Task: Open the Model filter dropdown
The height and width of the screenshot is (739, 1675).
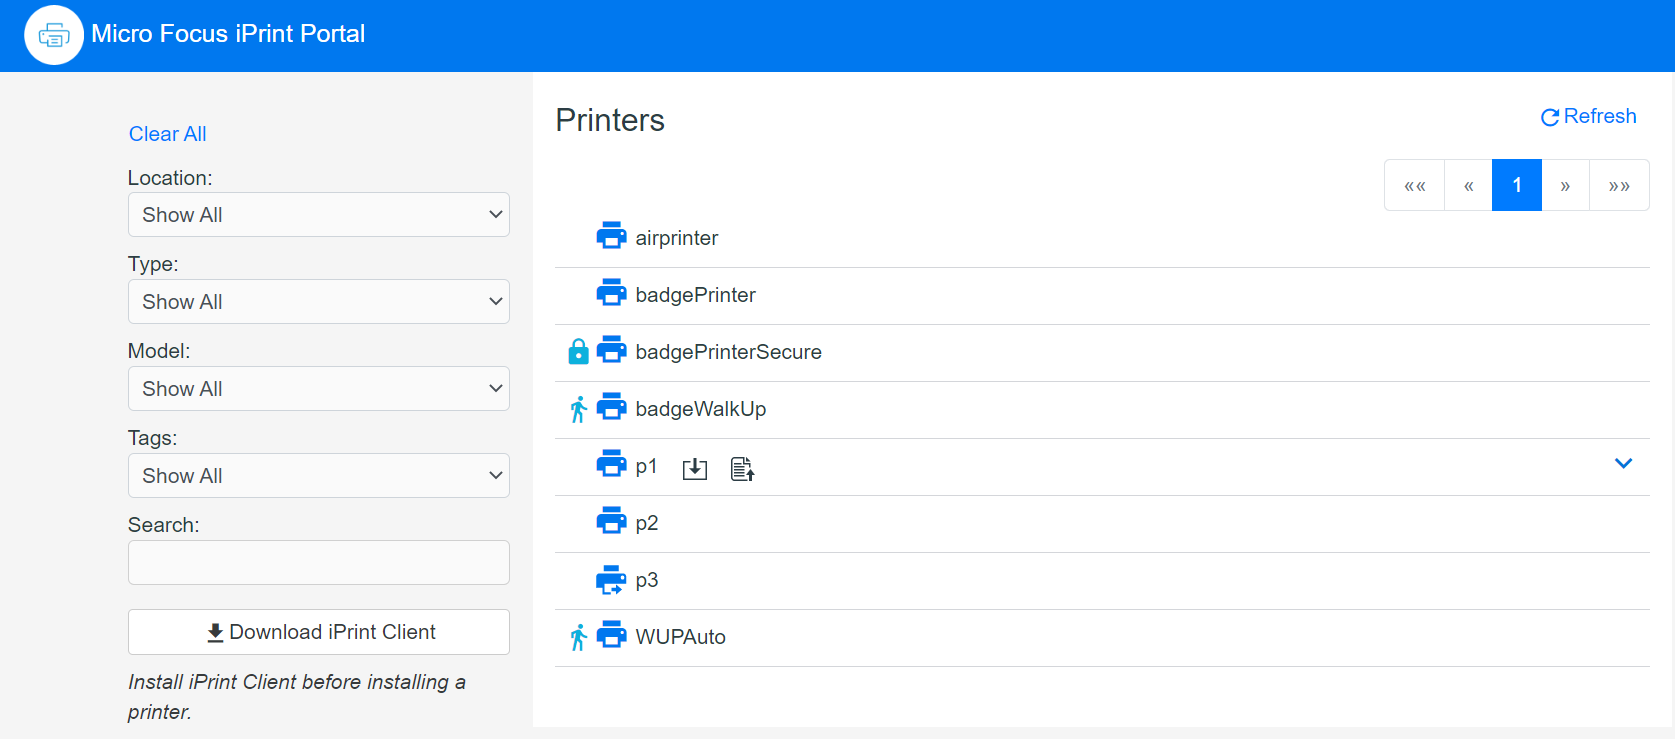Action: [318, 389]
